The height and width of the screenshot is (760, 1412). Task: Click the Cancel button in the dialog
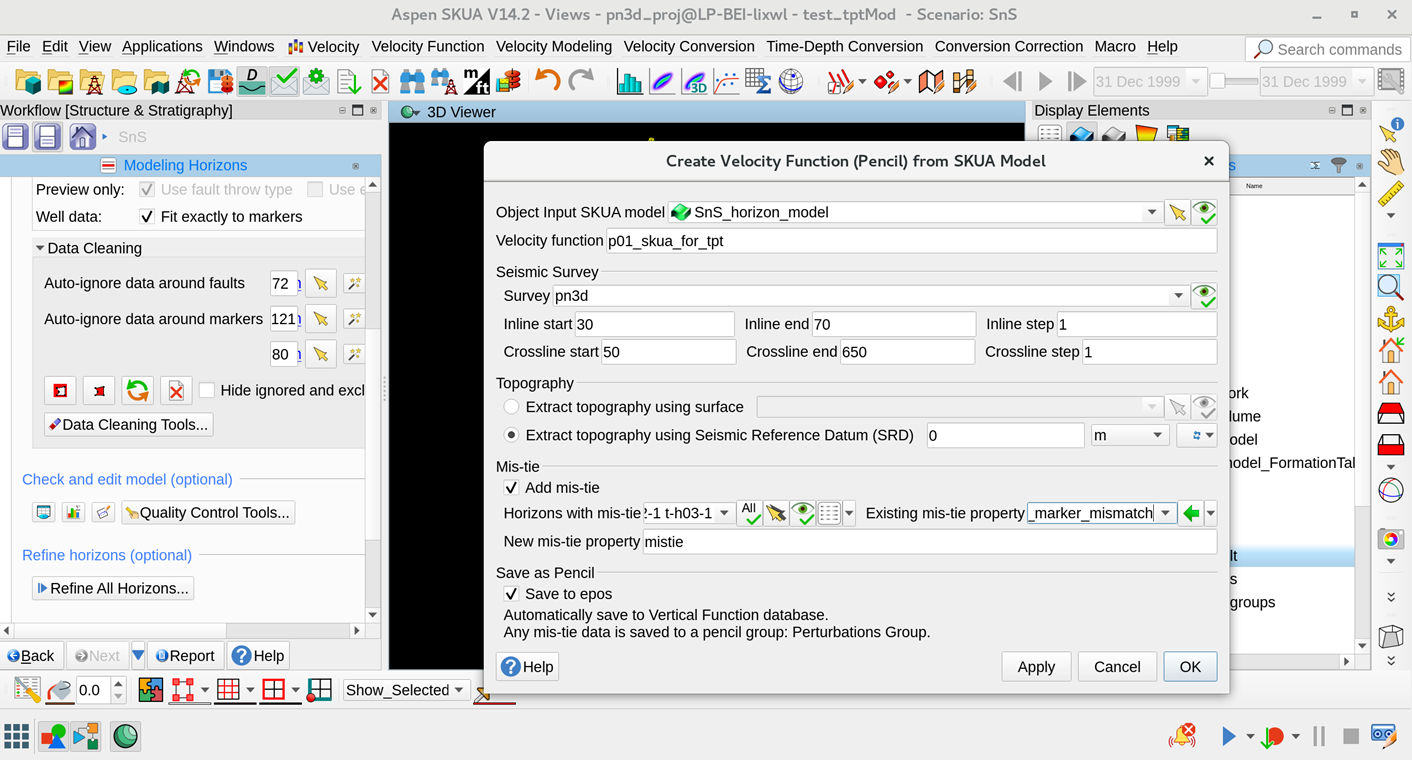(x=1117, y=667)
